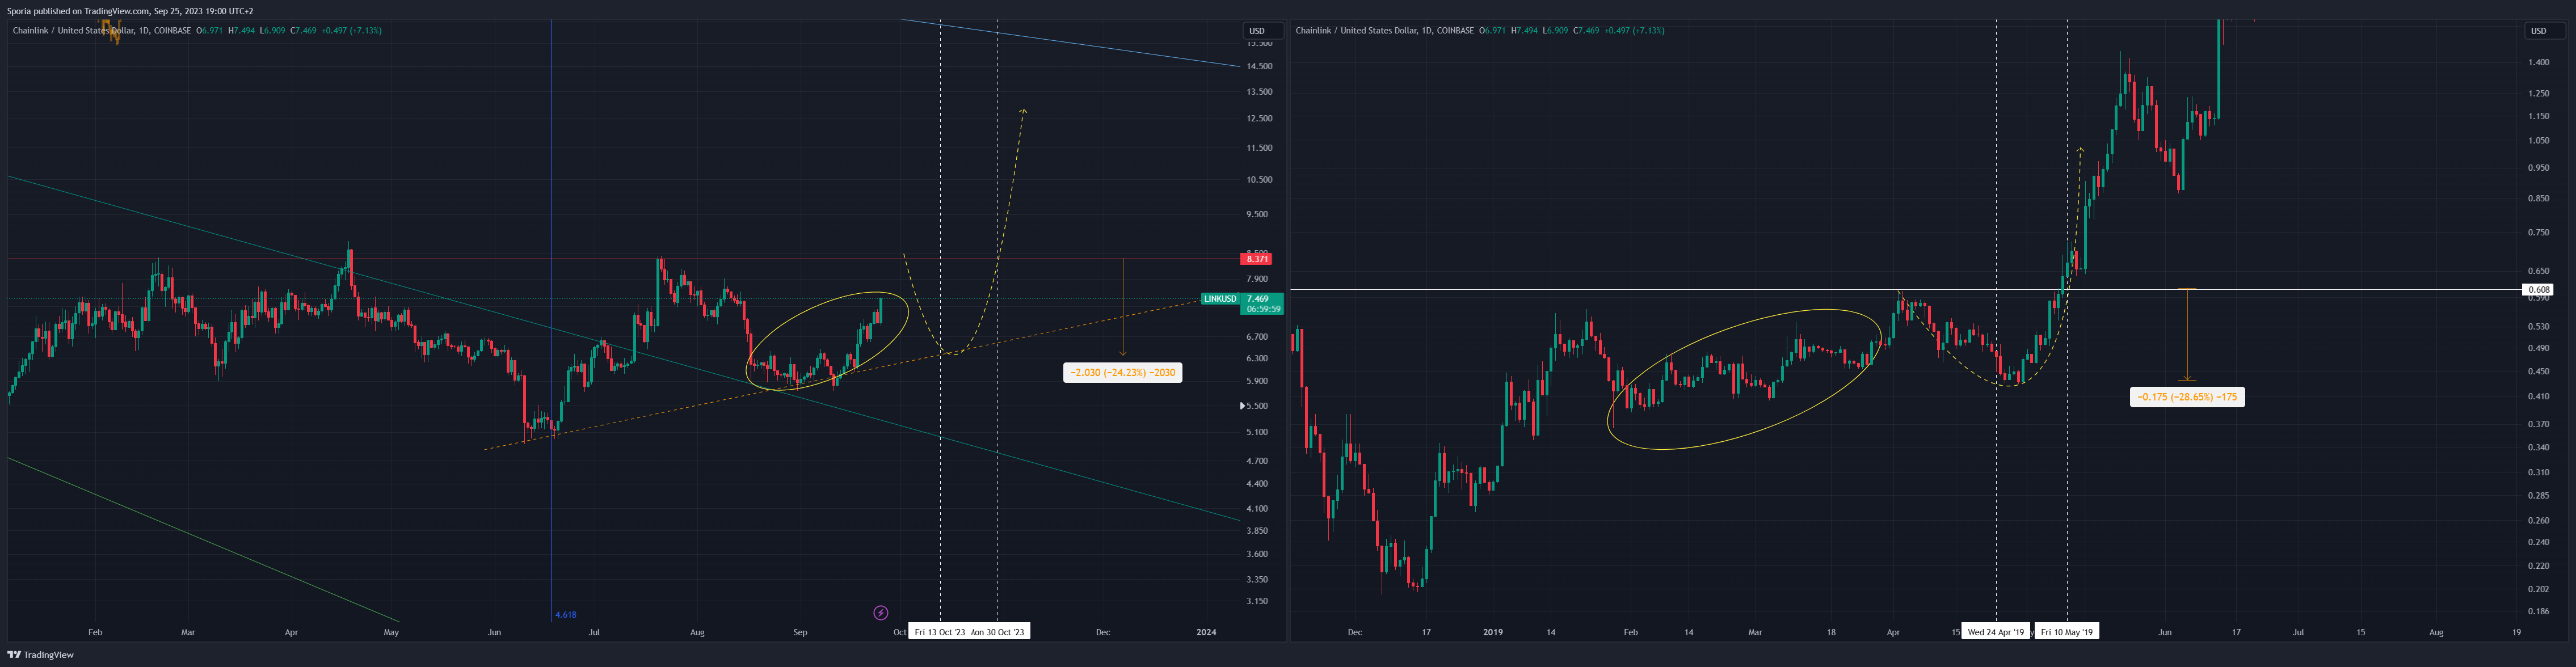Click the -2.030 (-24.23%) measurement label
Image resolution: width=2576 pixels, height=667 pixels.
(x=1122, y=373)
